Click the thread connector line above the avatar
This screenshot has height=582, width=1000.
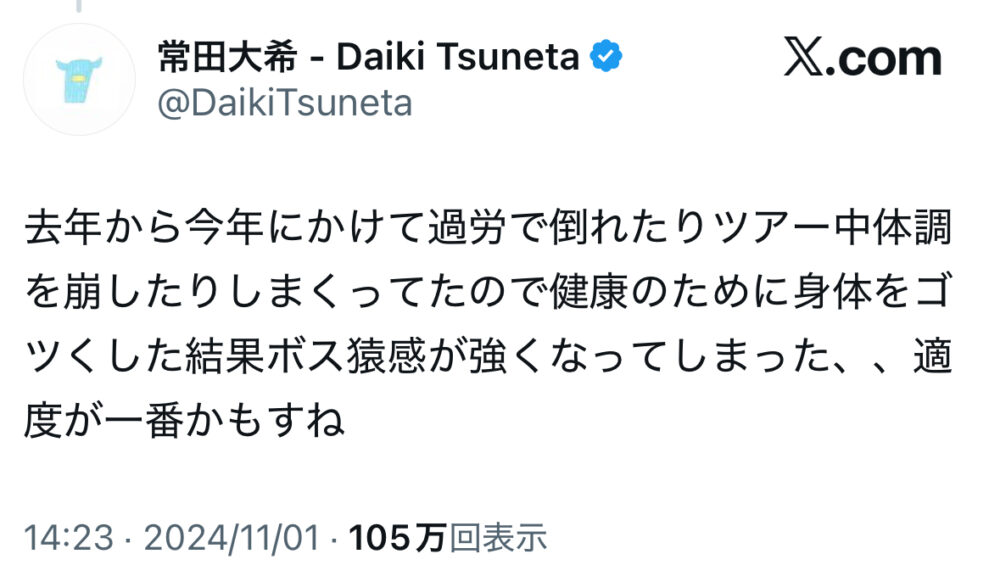(x=78, y=5)
